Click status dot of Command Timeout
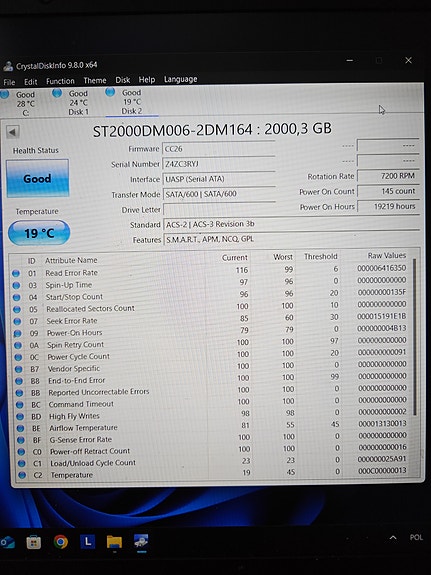This screenshot has height=575, width=431. coord(20,405)
